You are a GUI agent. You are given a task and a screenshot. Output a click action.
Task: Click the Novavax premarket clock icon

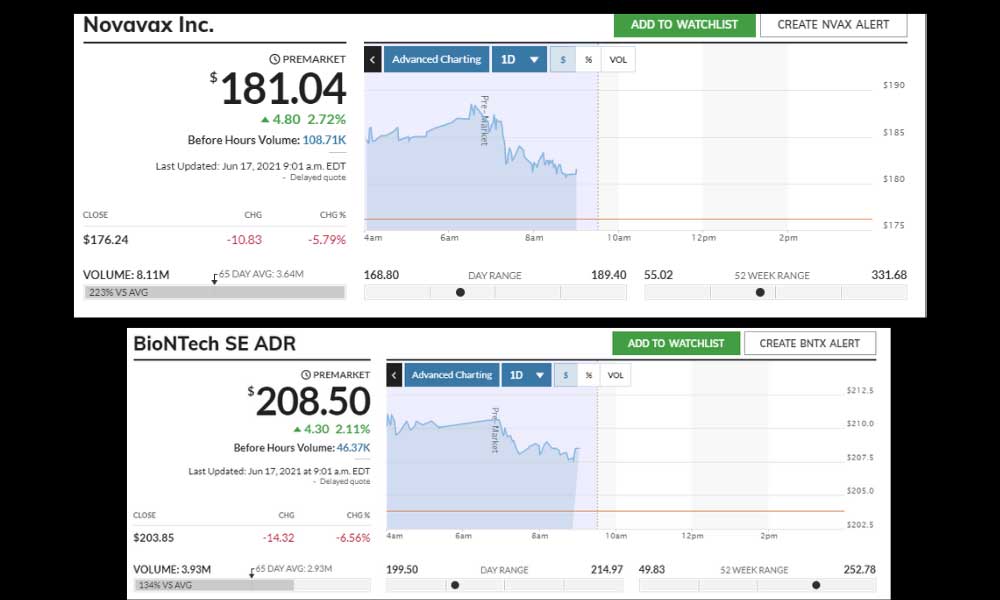click(x=275, y=59)
